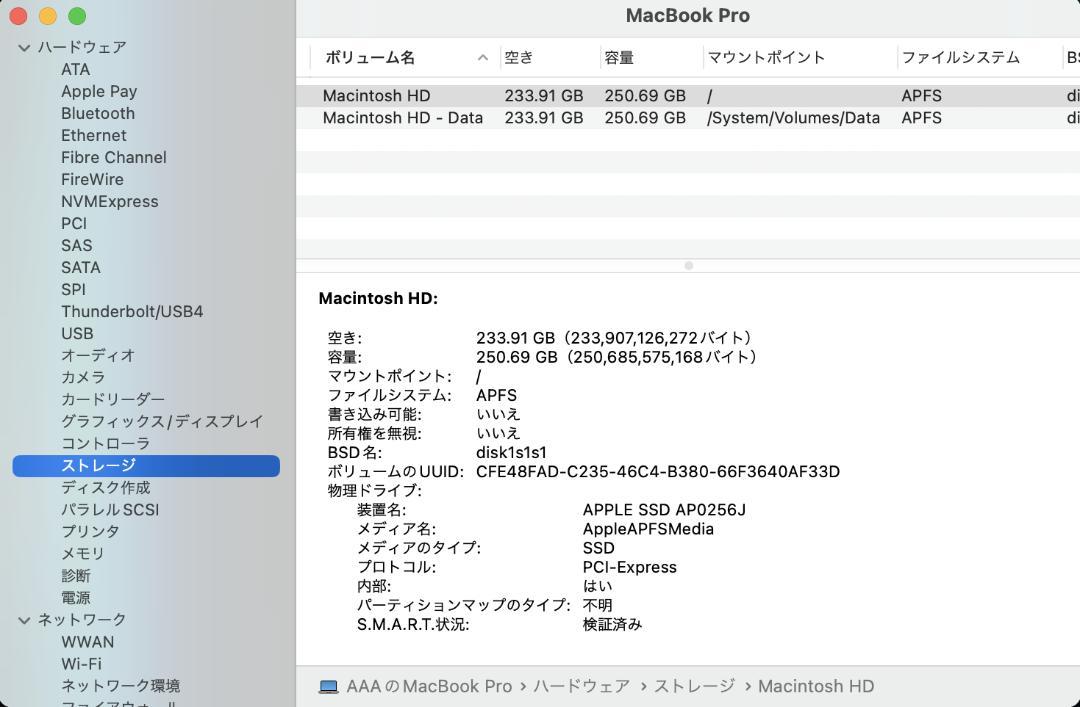1080x707 pixels.
Task: Collapse the ネットワーク section chevron
Action: tap(24, 620)
